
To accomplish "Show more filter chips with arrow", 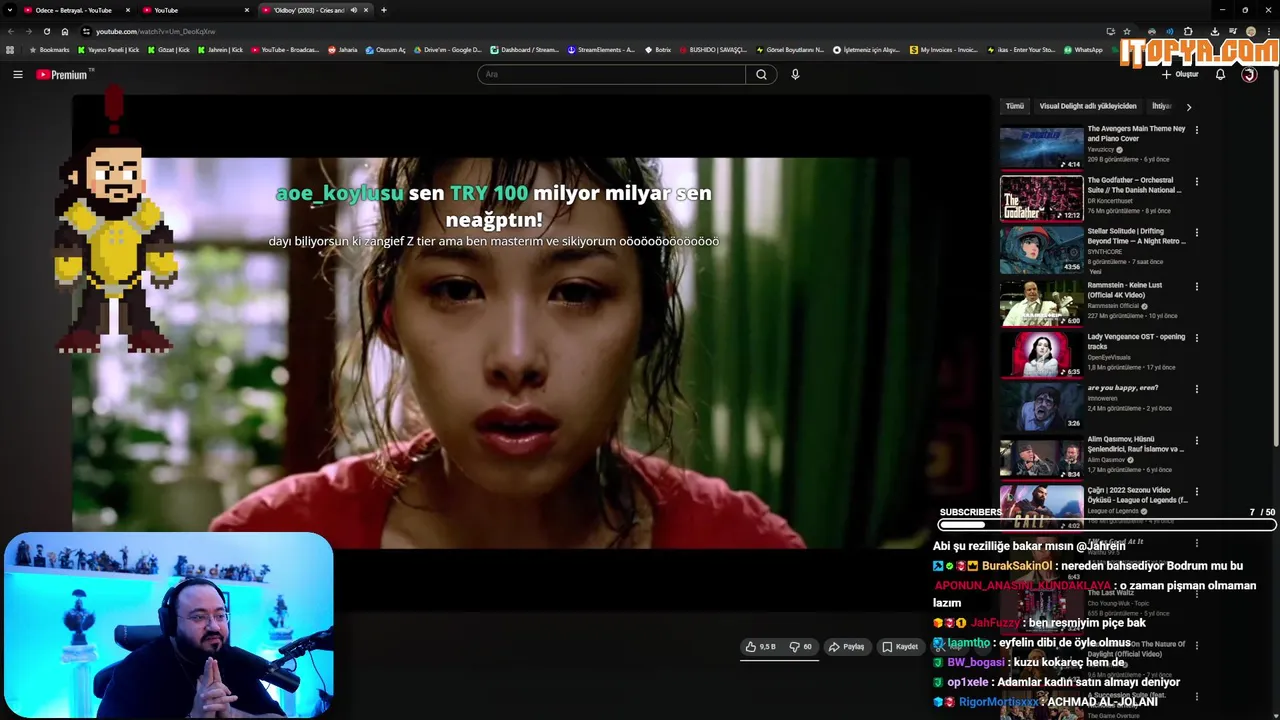I will 1188,106.
